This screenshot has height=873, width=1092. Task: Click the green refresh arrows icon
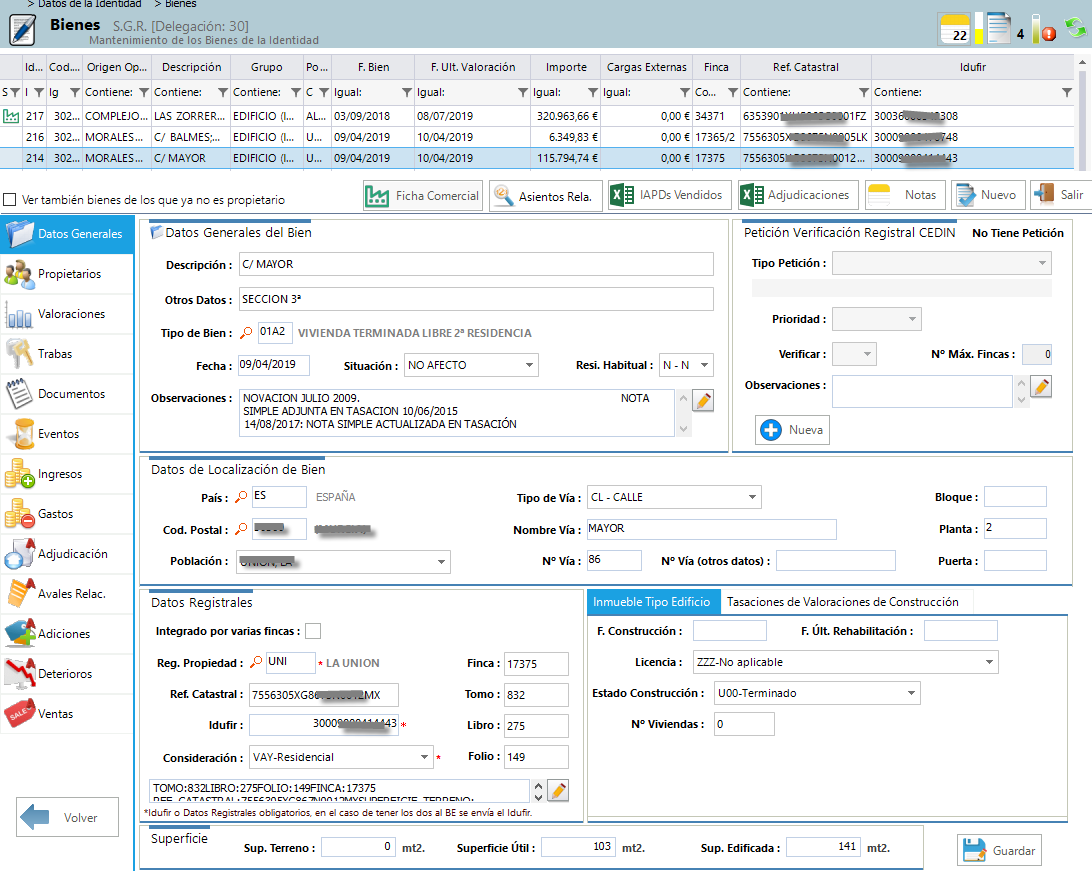pyautogui.click(x=1076, y=28)
